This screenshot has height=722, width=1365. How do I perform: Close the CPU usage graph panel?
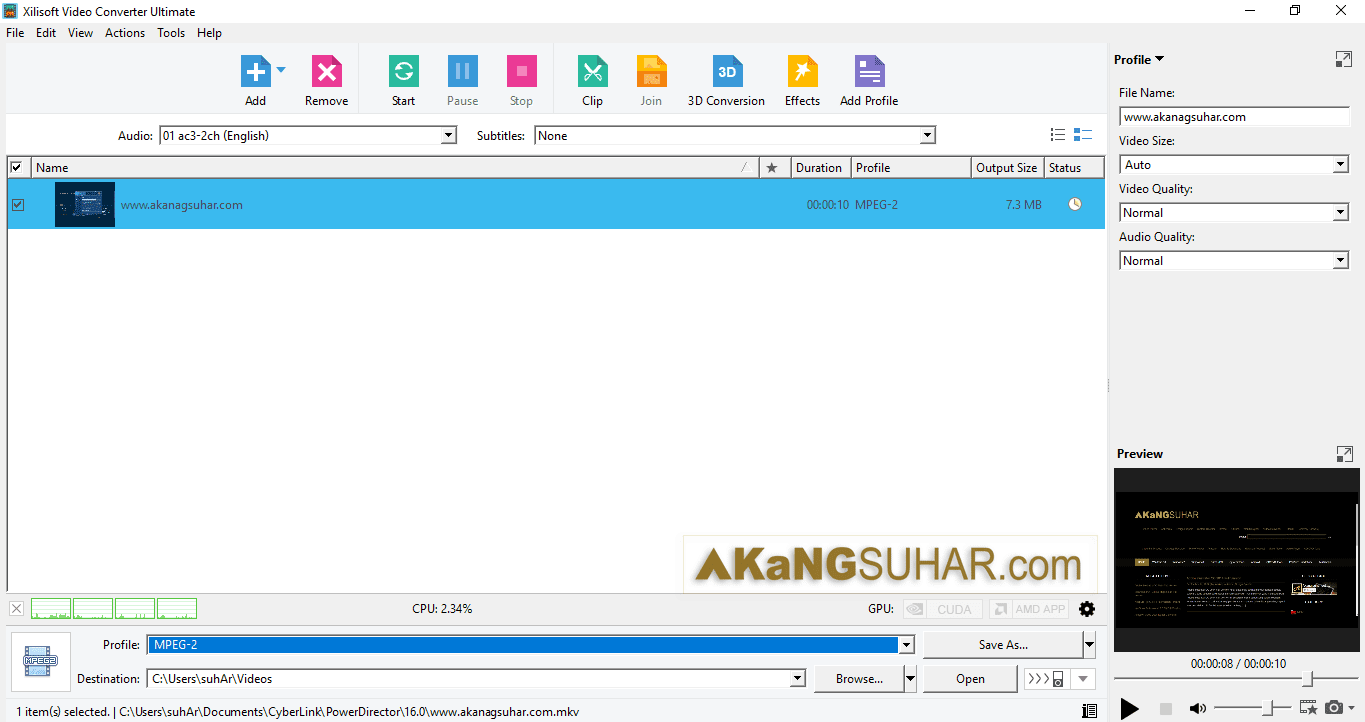(x=16, y=609)
